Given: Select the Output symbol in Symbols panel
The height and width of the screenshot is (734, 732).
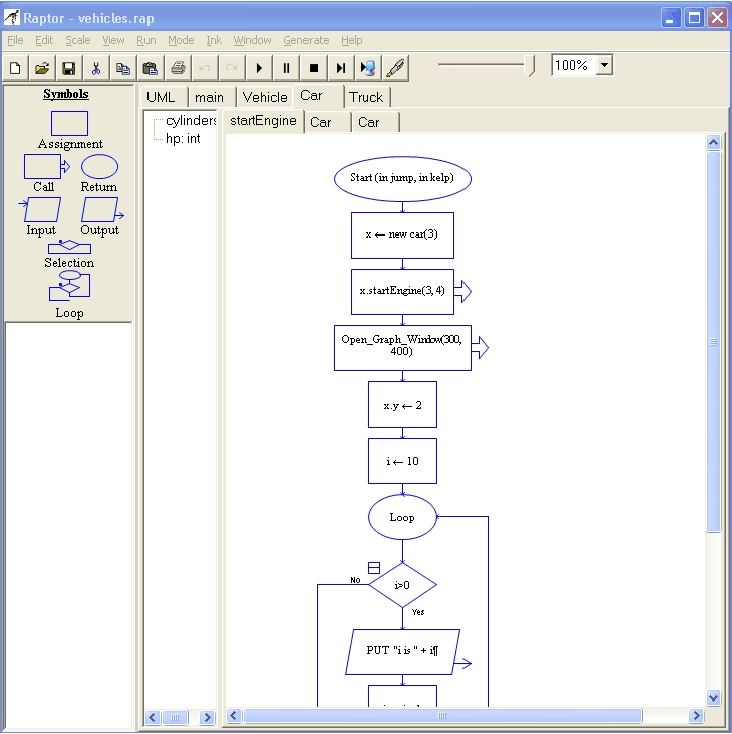Looking at the screenshot, I should pos(102,209).
